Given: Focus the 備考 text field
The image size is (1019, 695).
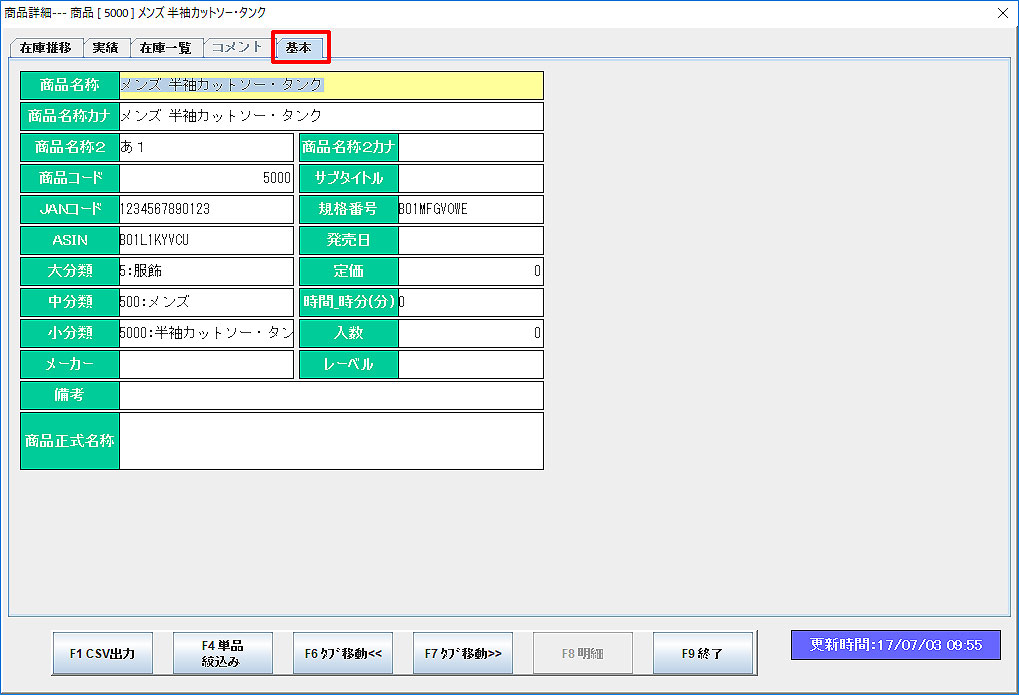Looking at the screenshot, I should pos(331,395).
